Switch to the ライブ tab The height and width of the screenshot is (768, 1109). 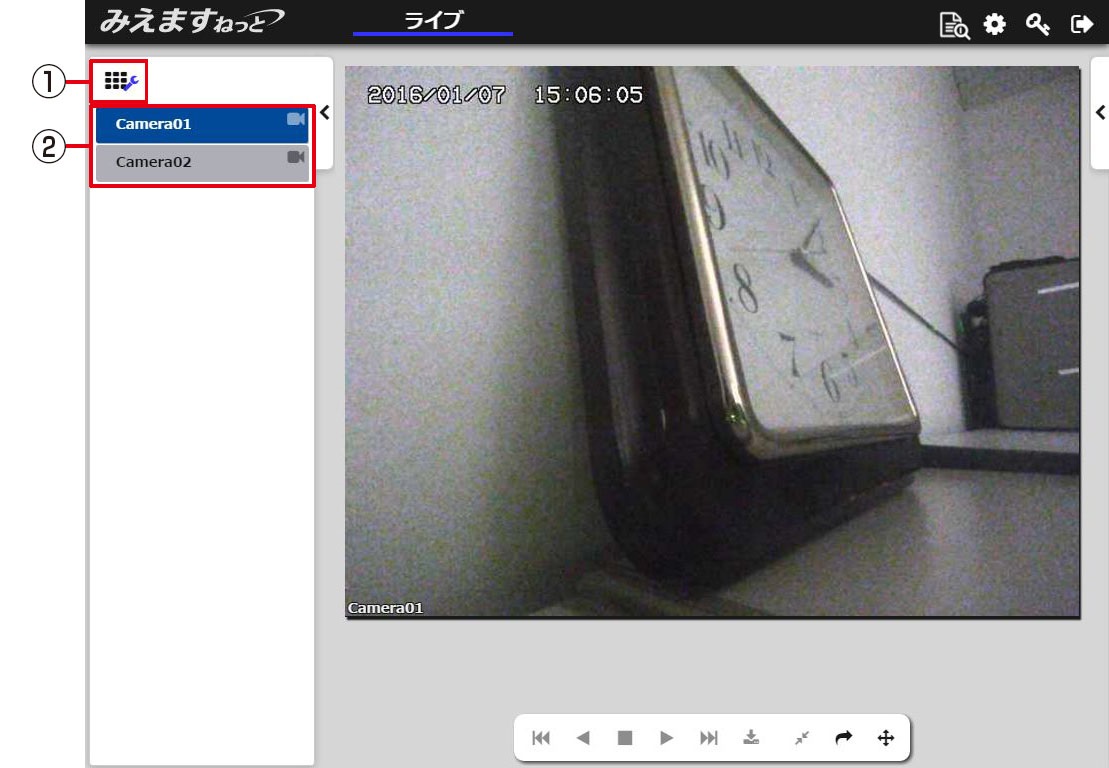[433, 21]
